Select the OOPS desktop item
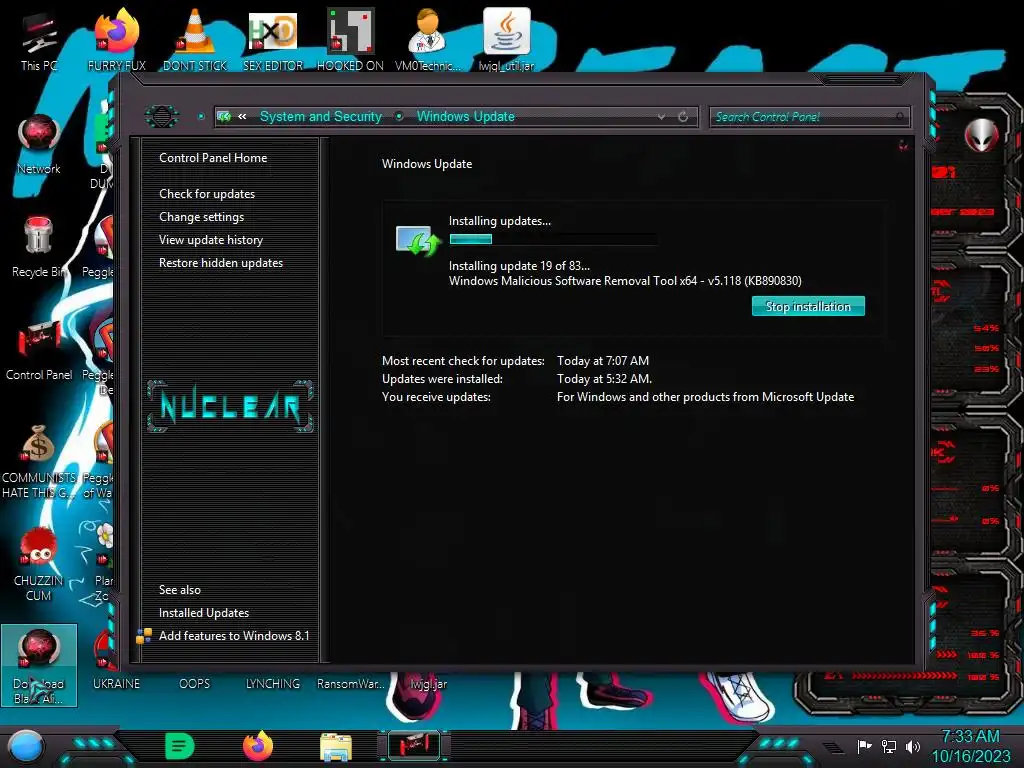Image resolution: width=1024 pixels, height=768 pixels. 195,684
